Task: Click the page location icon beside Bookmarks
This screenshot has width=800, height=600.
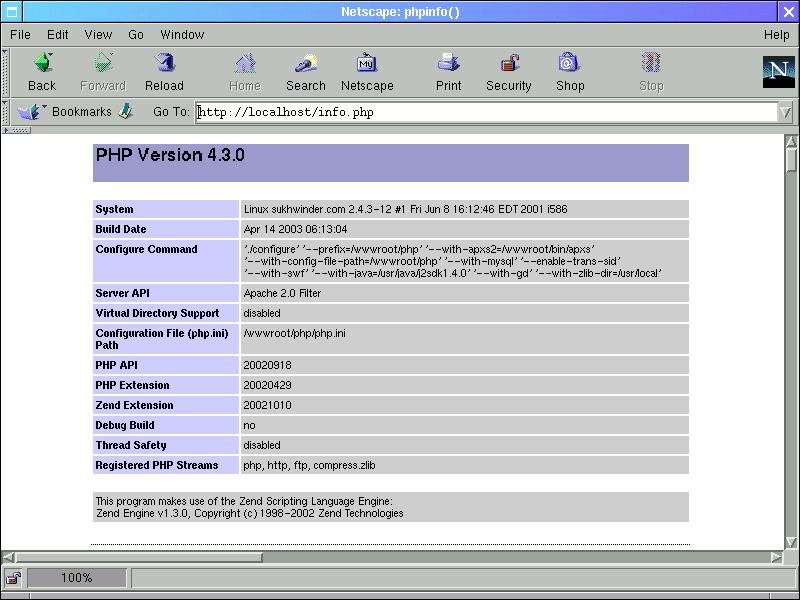Action: pyautogui.click(x=126, y=112)
